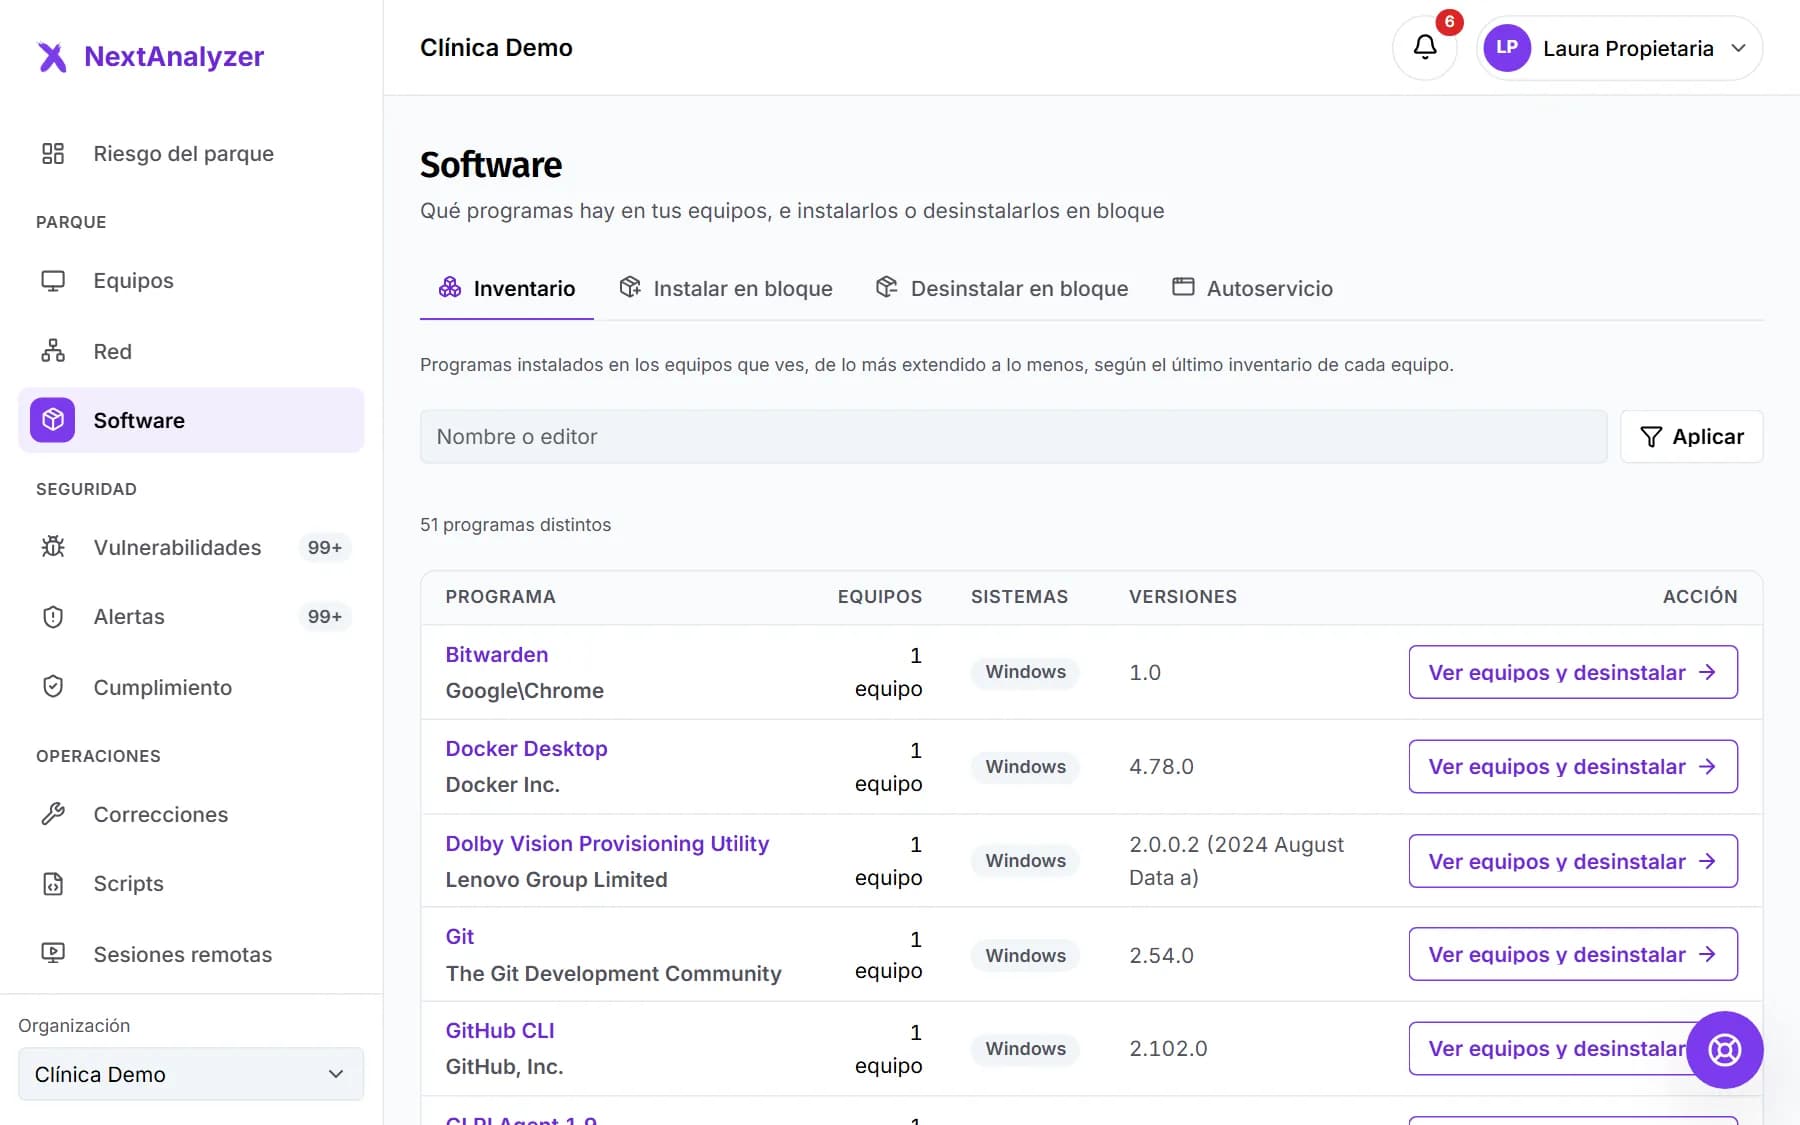The image size is (1800, 1125).
Task: Open Sesiones remotas page
Action: pyautogui.click(x=191, y=954)
